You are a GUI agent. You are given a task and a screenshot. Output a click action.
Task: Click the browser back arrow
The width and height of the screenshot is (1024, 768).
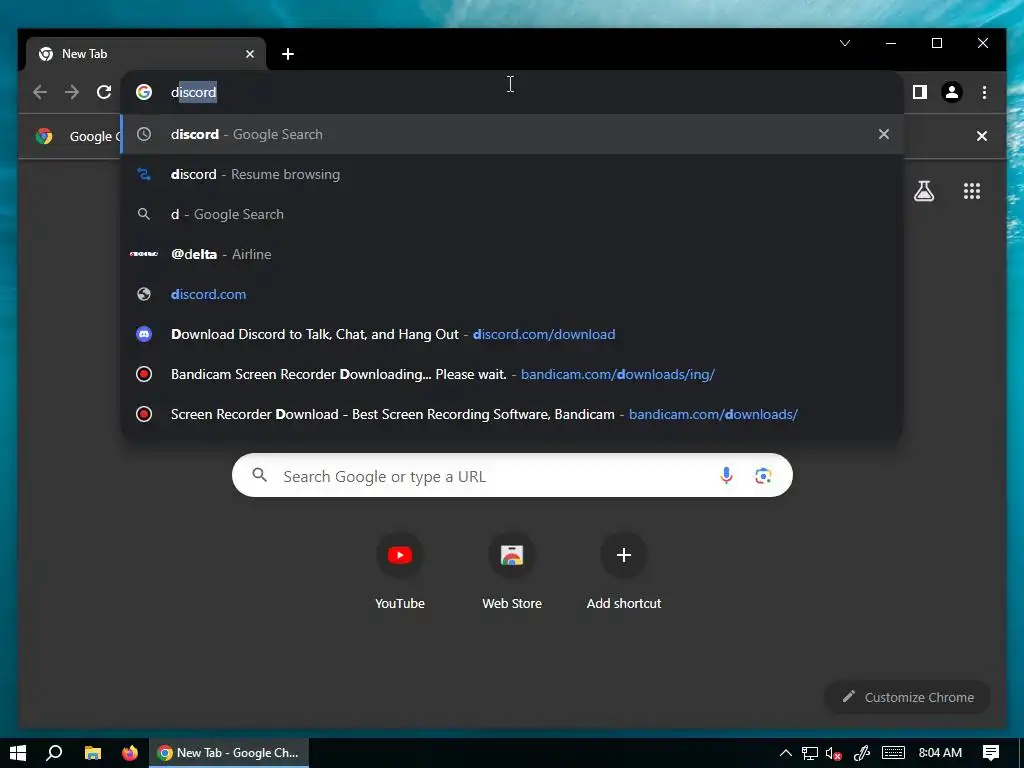(40, 92)
